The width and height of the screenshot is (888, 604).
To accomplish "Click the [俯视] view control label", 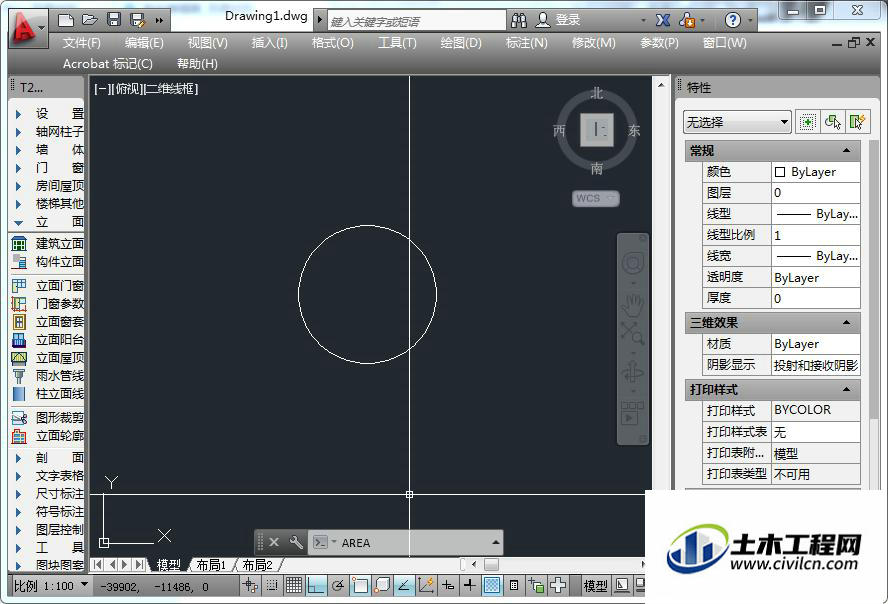I will [x=127, y=89].
